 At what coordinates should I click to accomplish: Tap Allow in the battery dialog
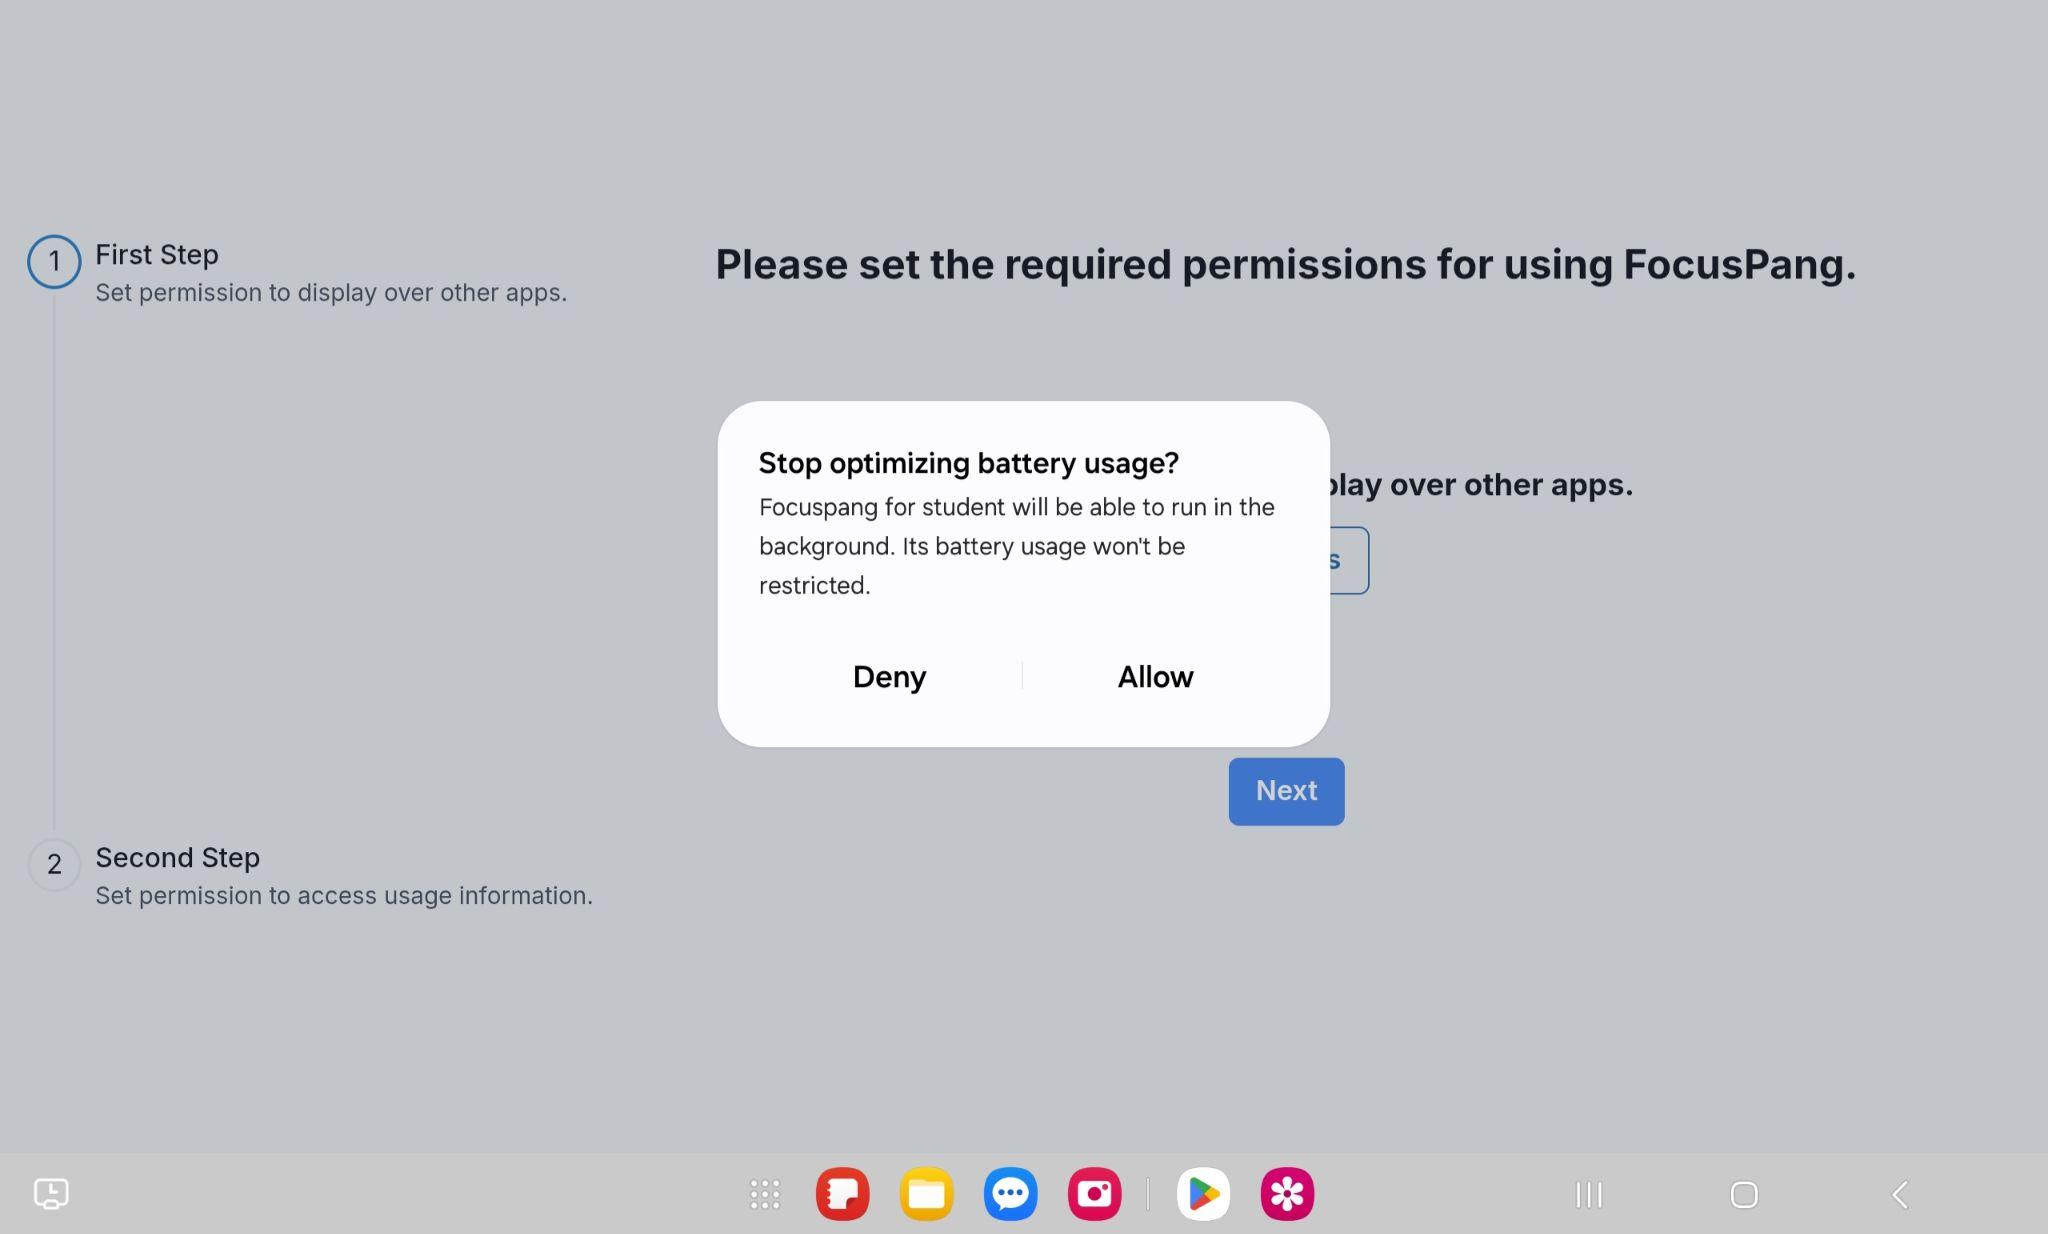(1155, 677)
